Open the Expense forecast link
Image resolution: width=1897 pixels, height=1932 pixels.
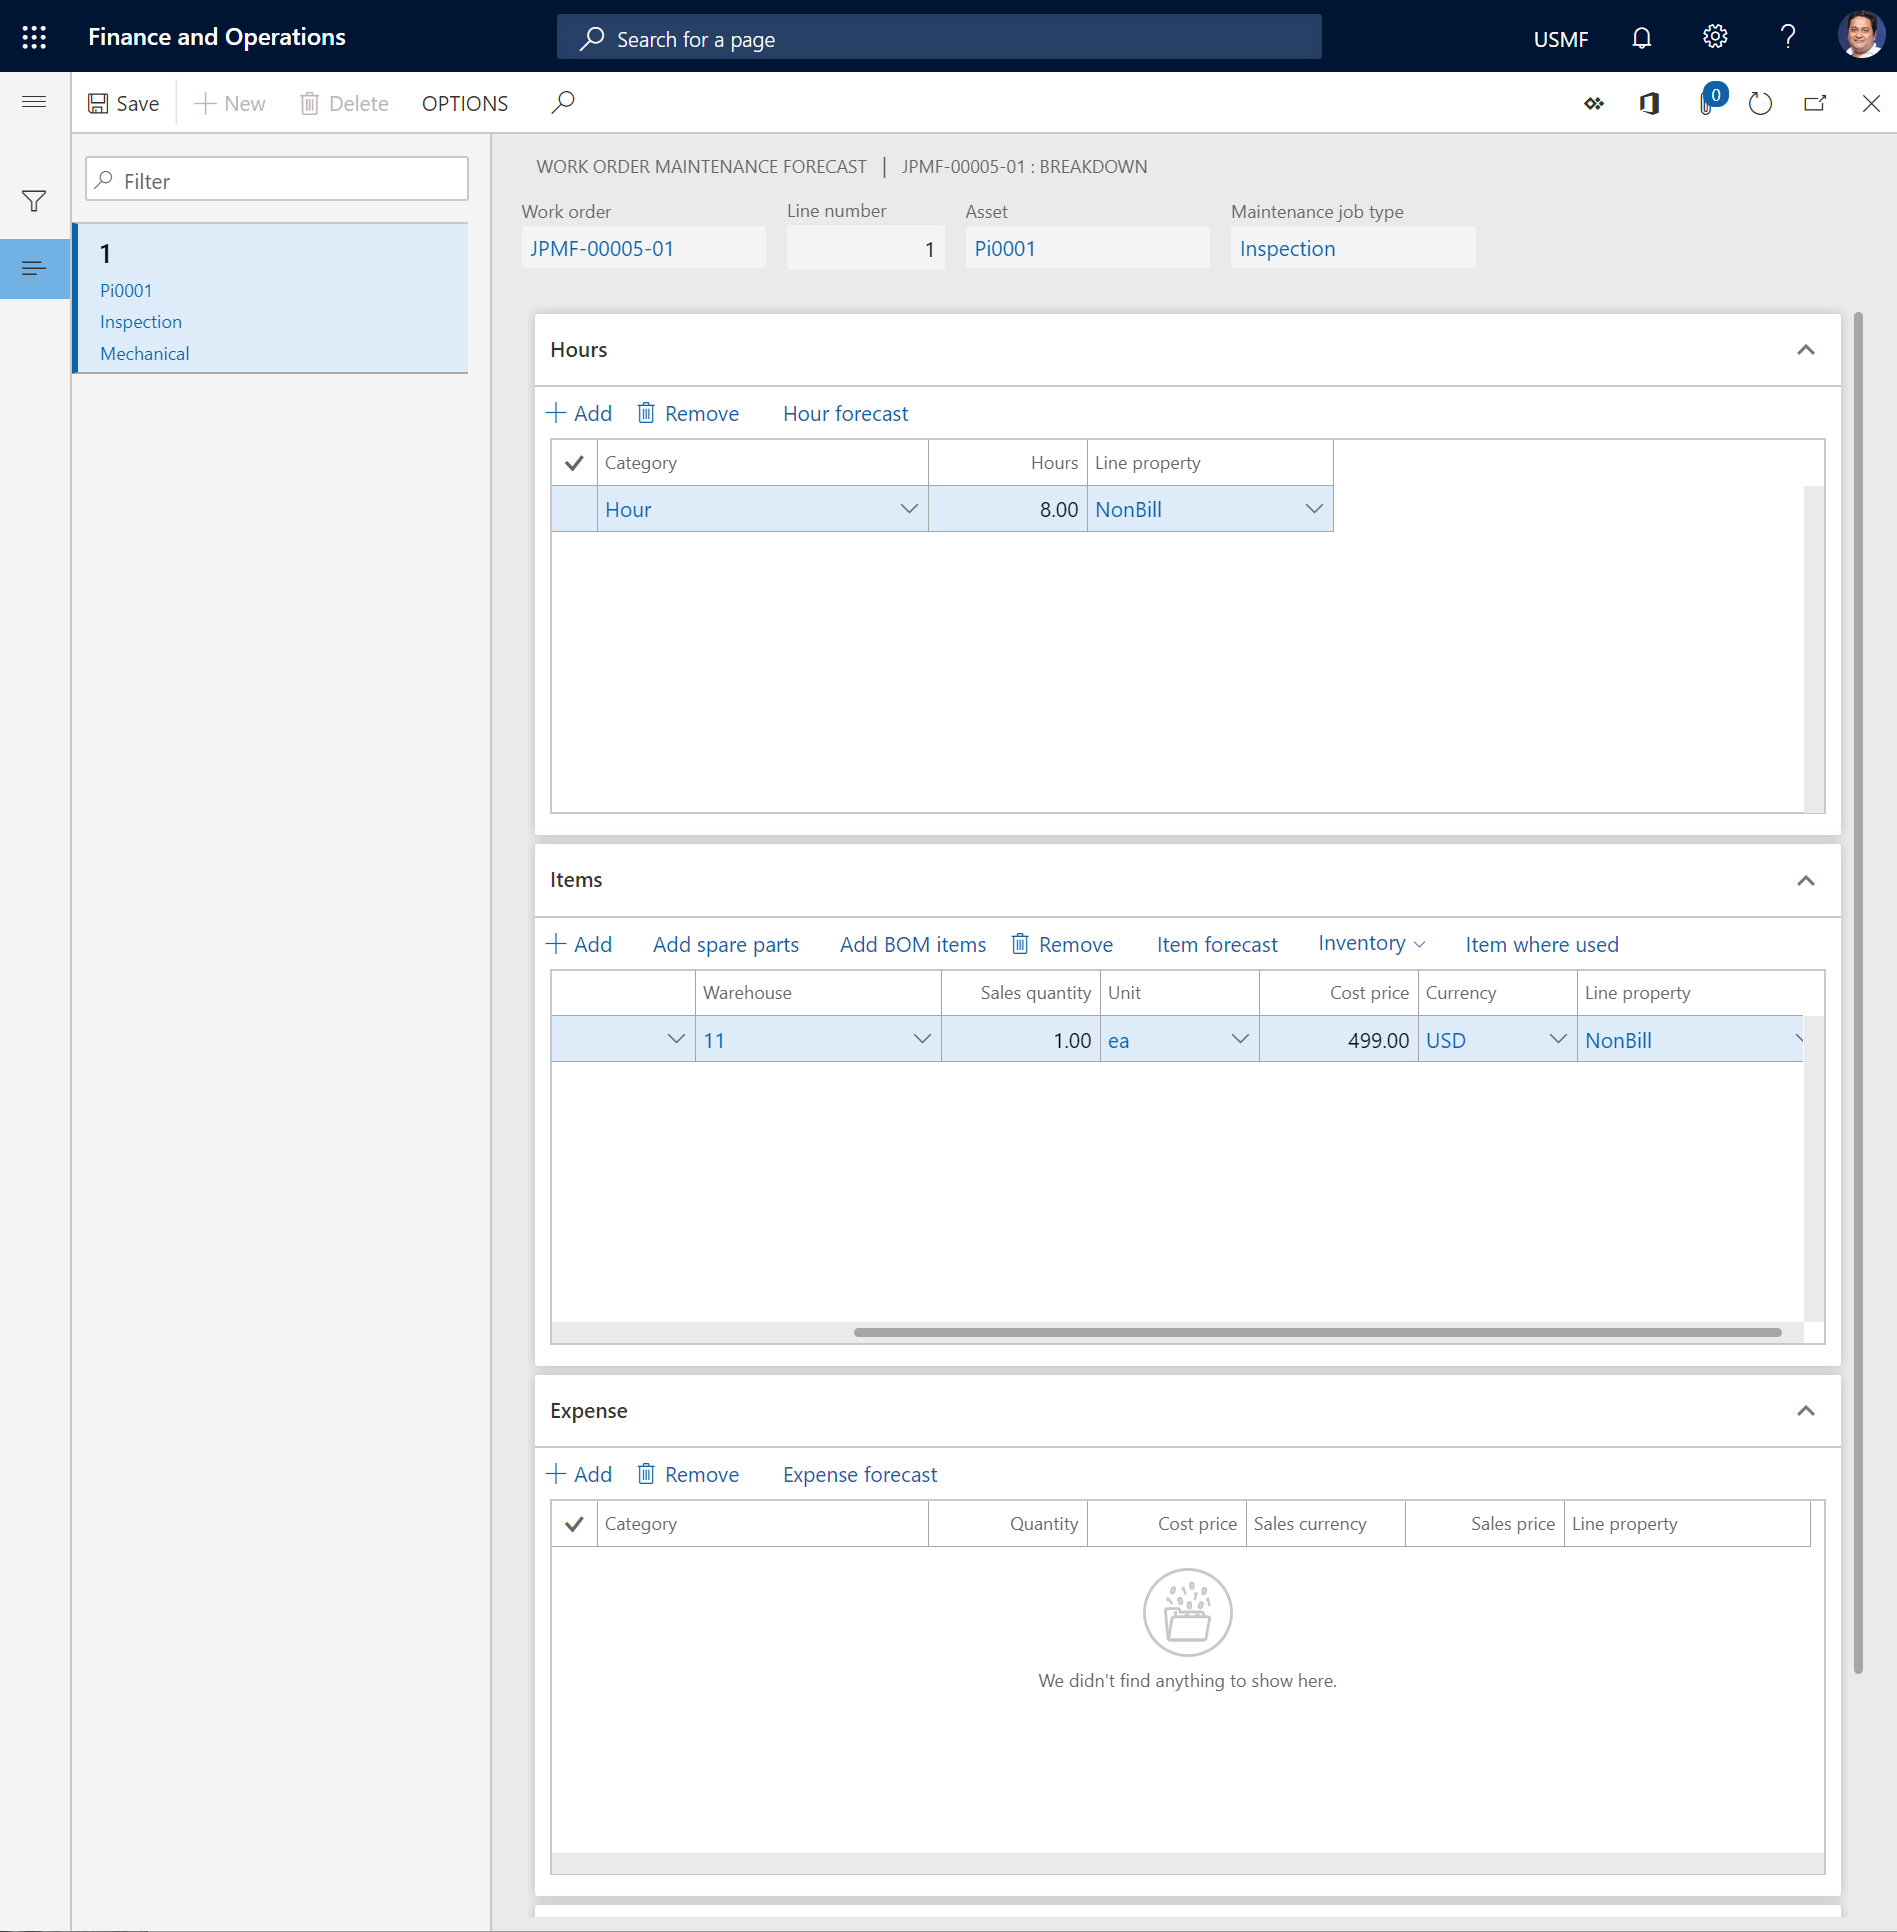[x=859, y=1474]
